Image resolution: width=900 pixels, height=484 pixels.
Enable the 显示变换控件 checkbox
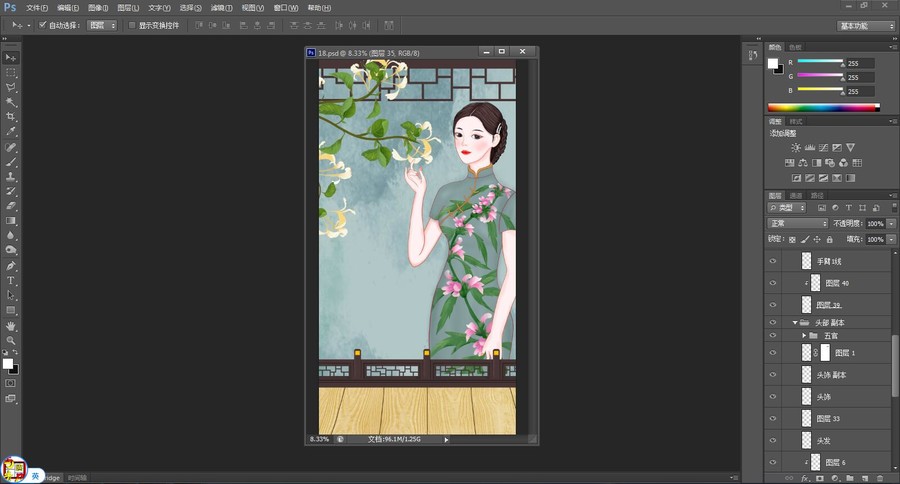click(x=132, y=25)
